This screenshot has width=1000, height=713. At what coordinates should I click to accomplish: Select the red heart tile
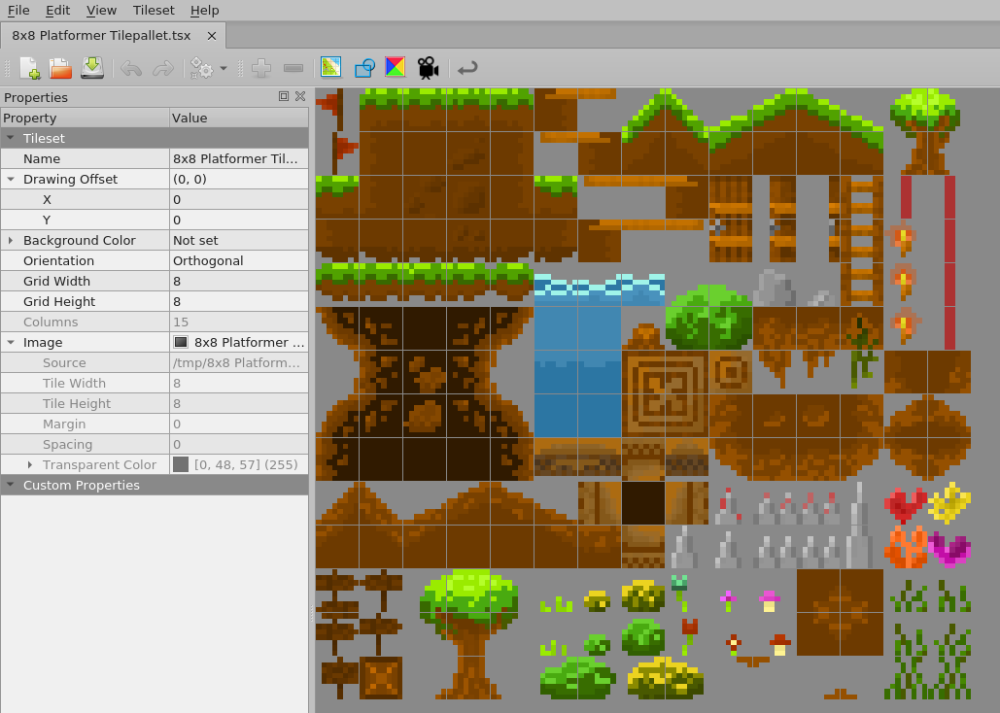[x=905, y=504]
